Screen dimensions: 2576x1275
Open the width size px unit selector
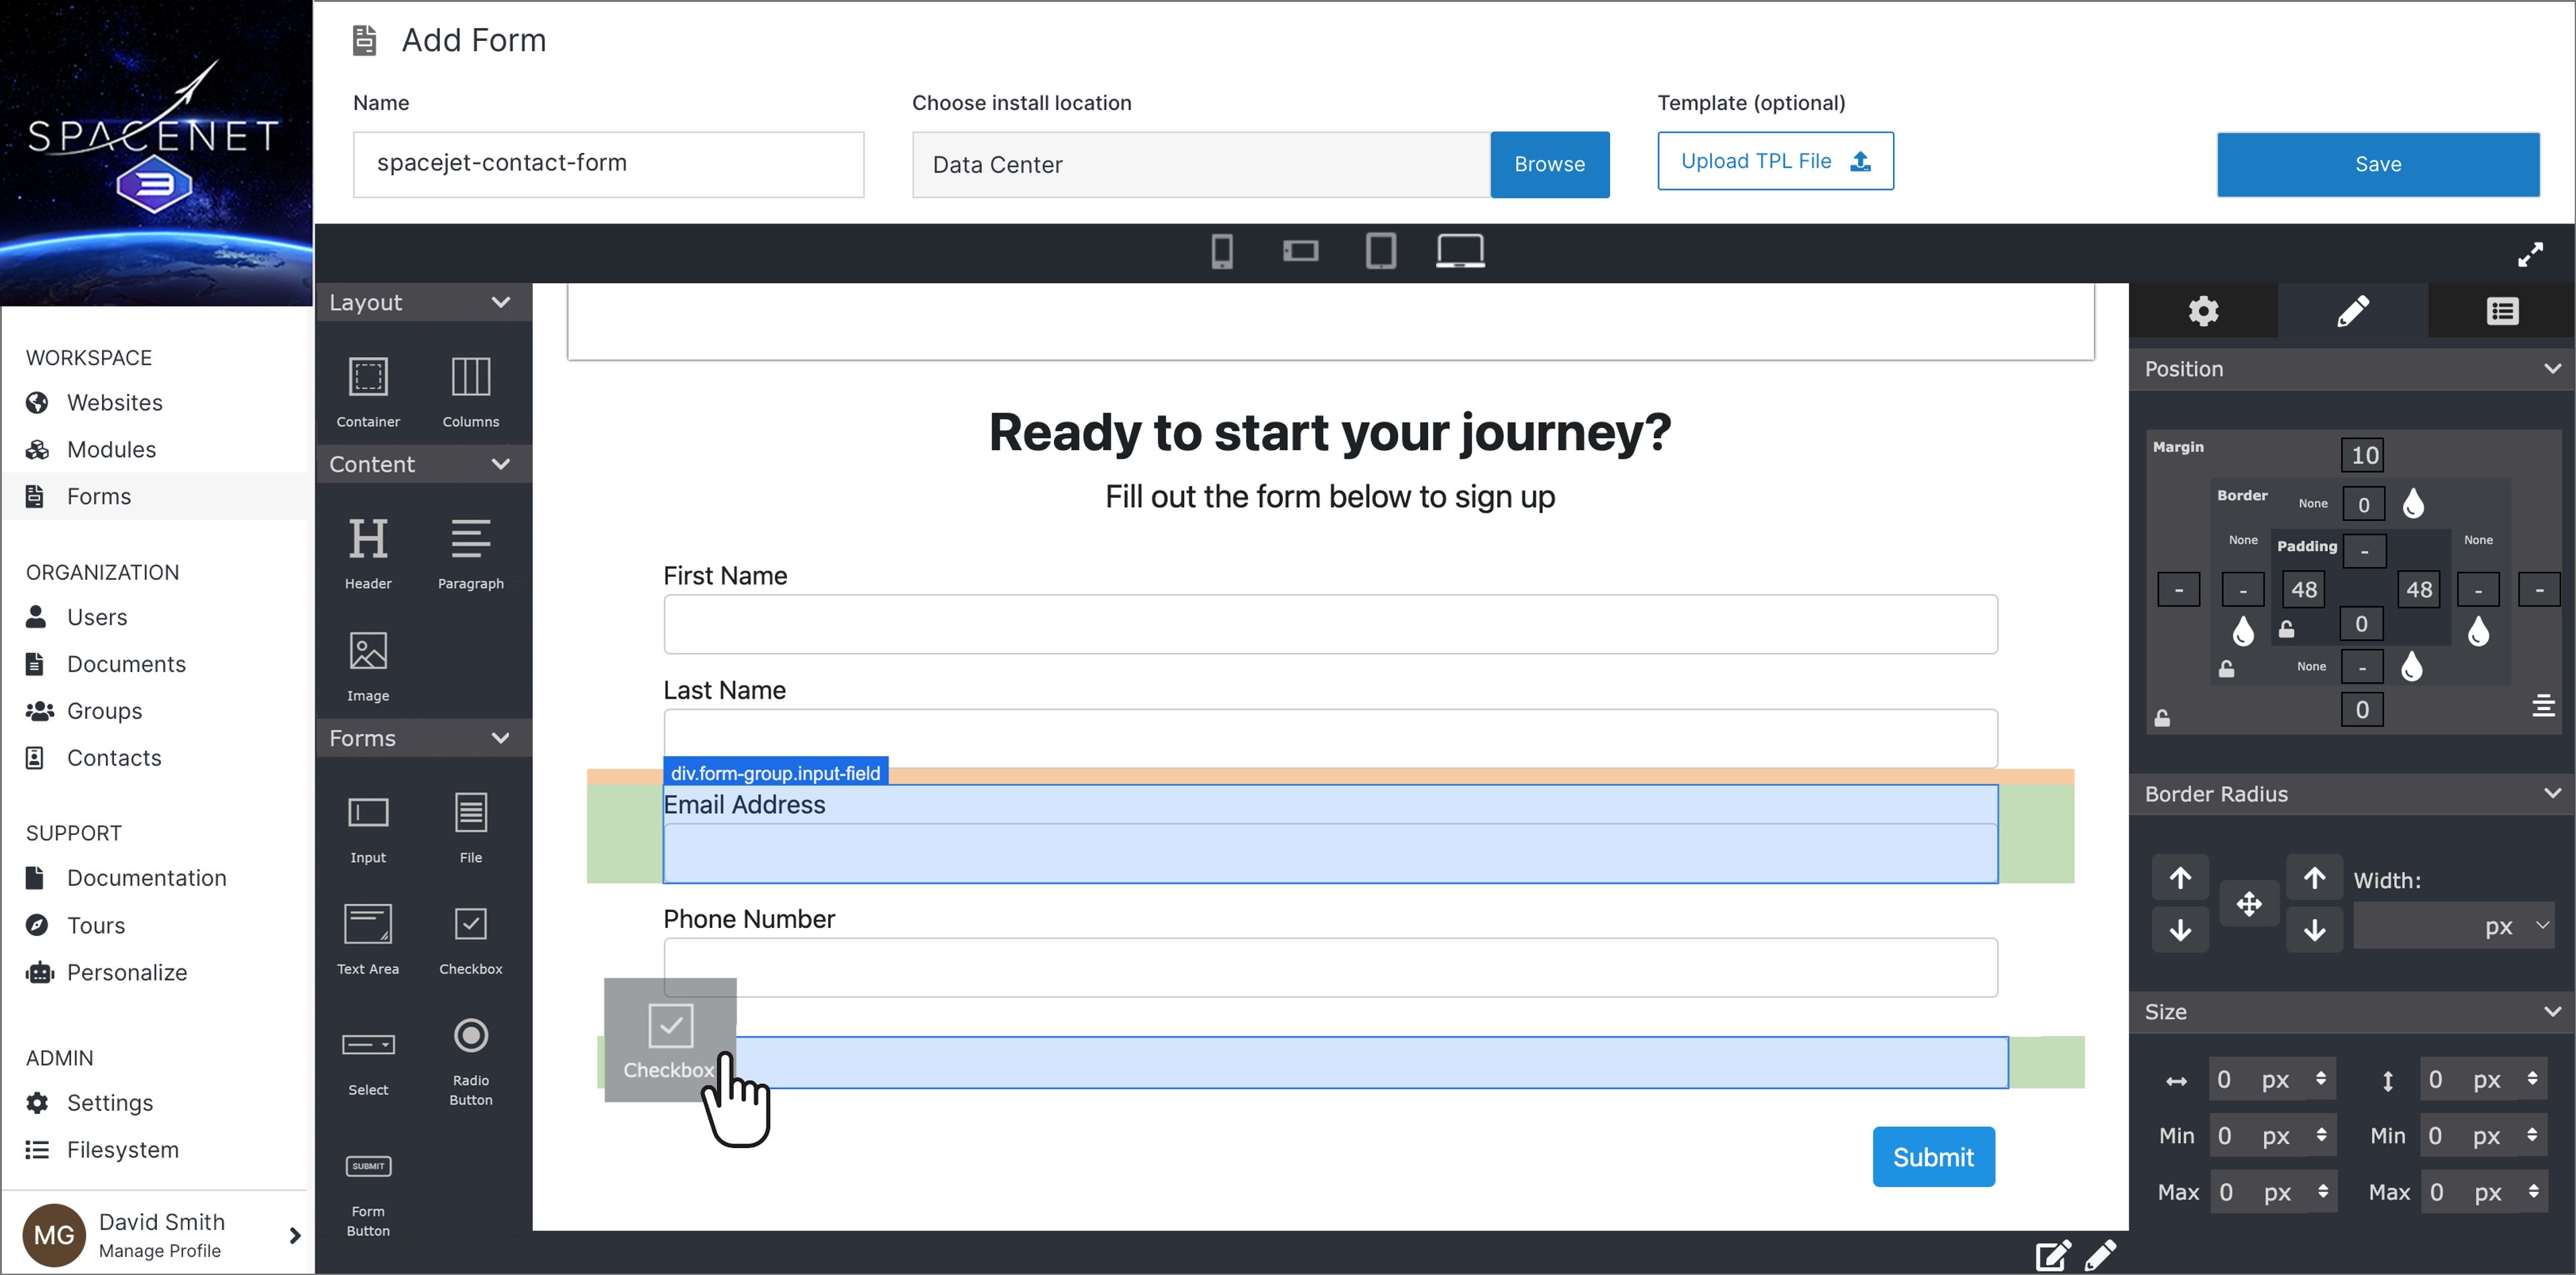[x=2295, y=1079]
